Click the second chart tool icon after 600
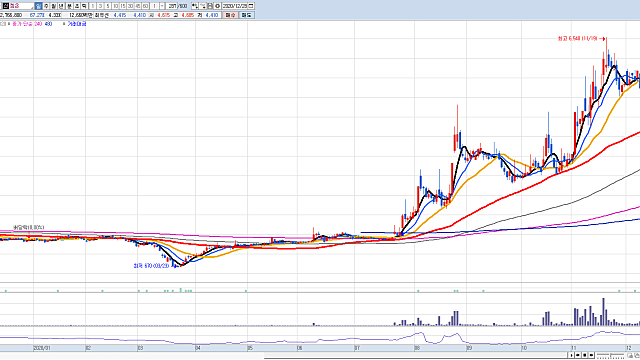This screenshot has height=360, width=640. [202, 6]
